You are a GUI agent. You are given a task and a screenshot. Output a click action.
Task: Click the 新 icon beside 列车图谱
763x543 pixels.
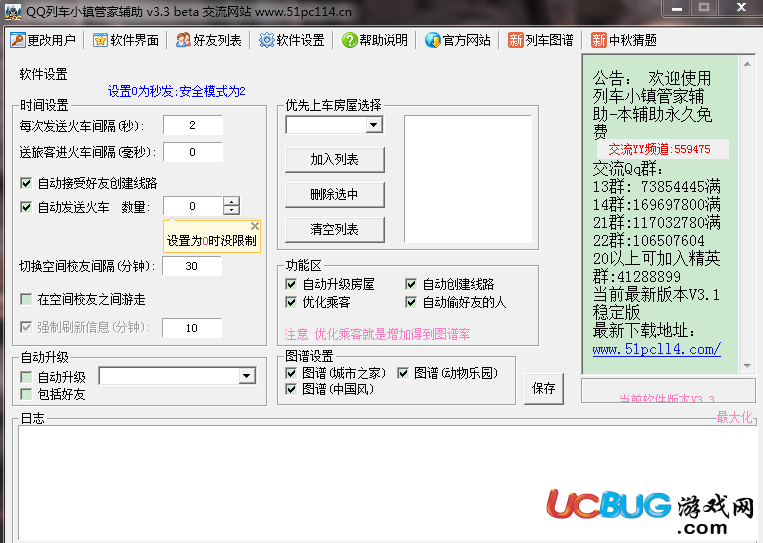point(515,40)
